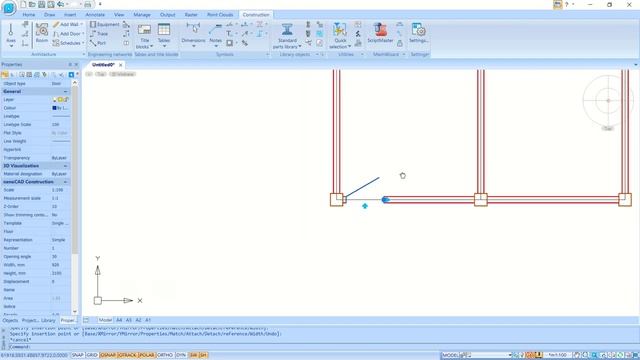The width and height of the screenshot is (640, 360).
Task: Close the Properties panel
Action: pyautogui.click(x=76, y=65)
